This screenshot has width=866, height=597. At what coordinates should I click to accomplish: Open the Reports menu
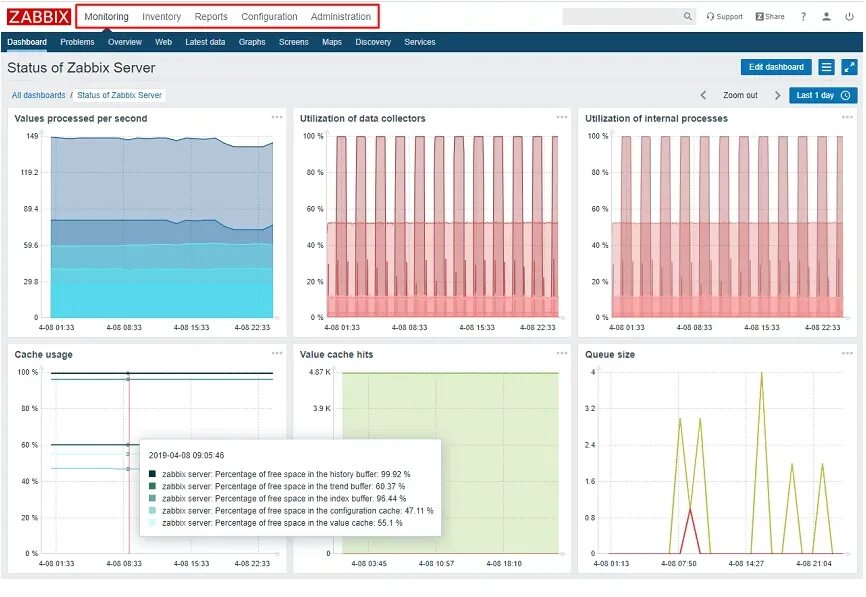[211, 17]
